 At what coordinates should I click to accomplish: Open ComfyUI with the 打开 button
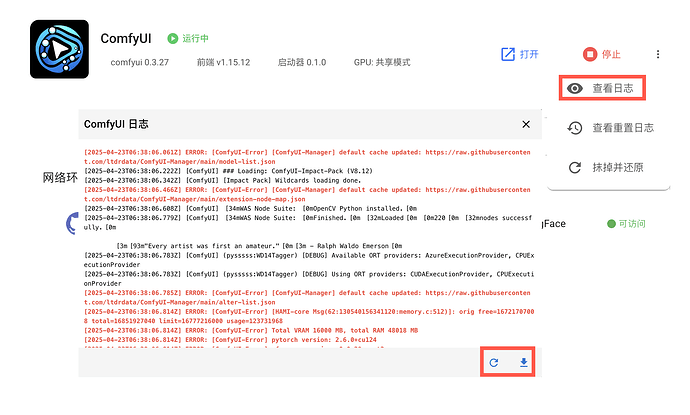520,54
